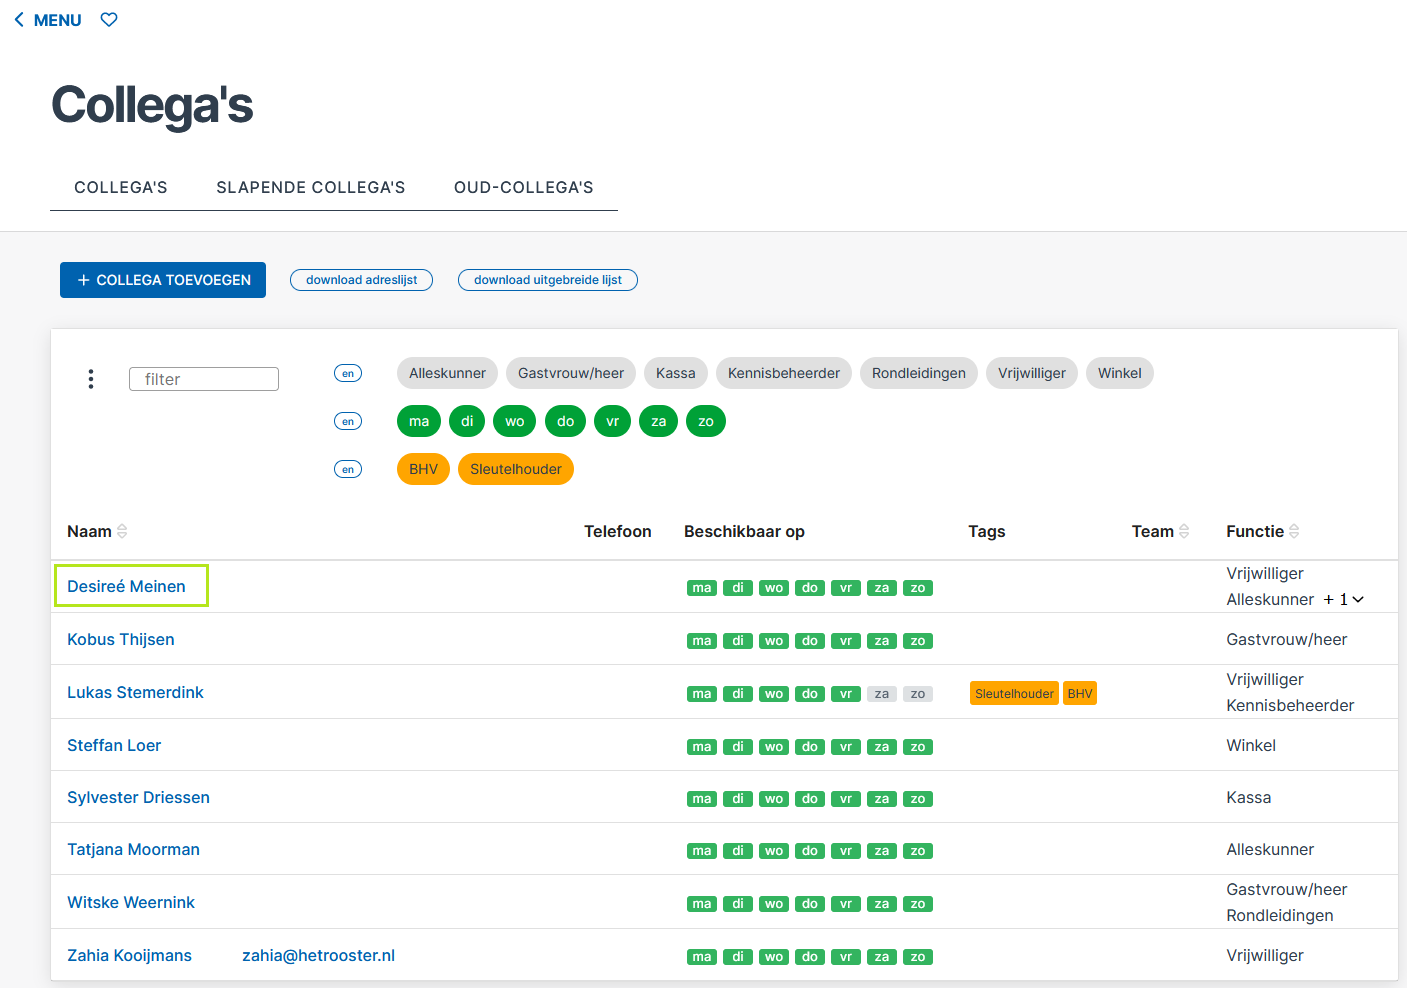This screenshot has width=1407, height=988.
Task: Toggle the 'en' switch beside function filters
Action: (x=348, y=373)
